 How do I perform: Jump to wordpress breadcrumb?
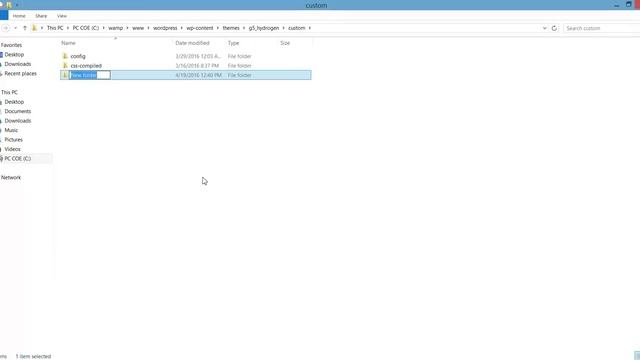tap(165, 28)
